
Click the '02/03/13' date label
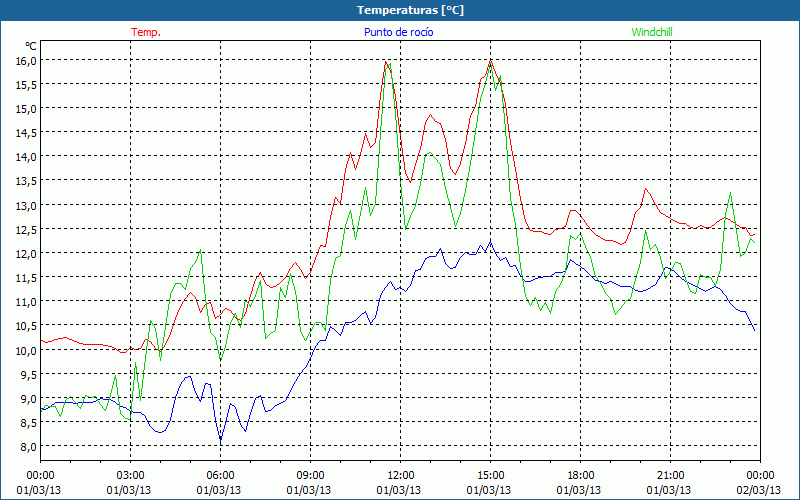click(759, 490)
